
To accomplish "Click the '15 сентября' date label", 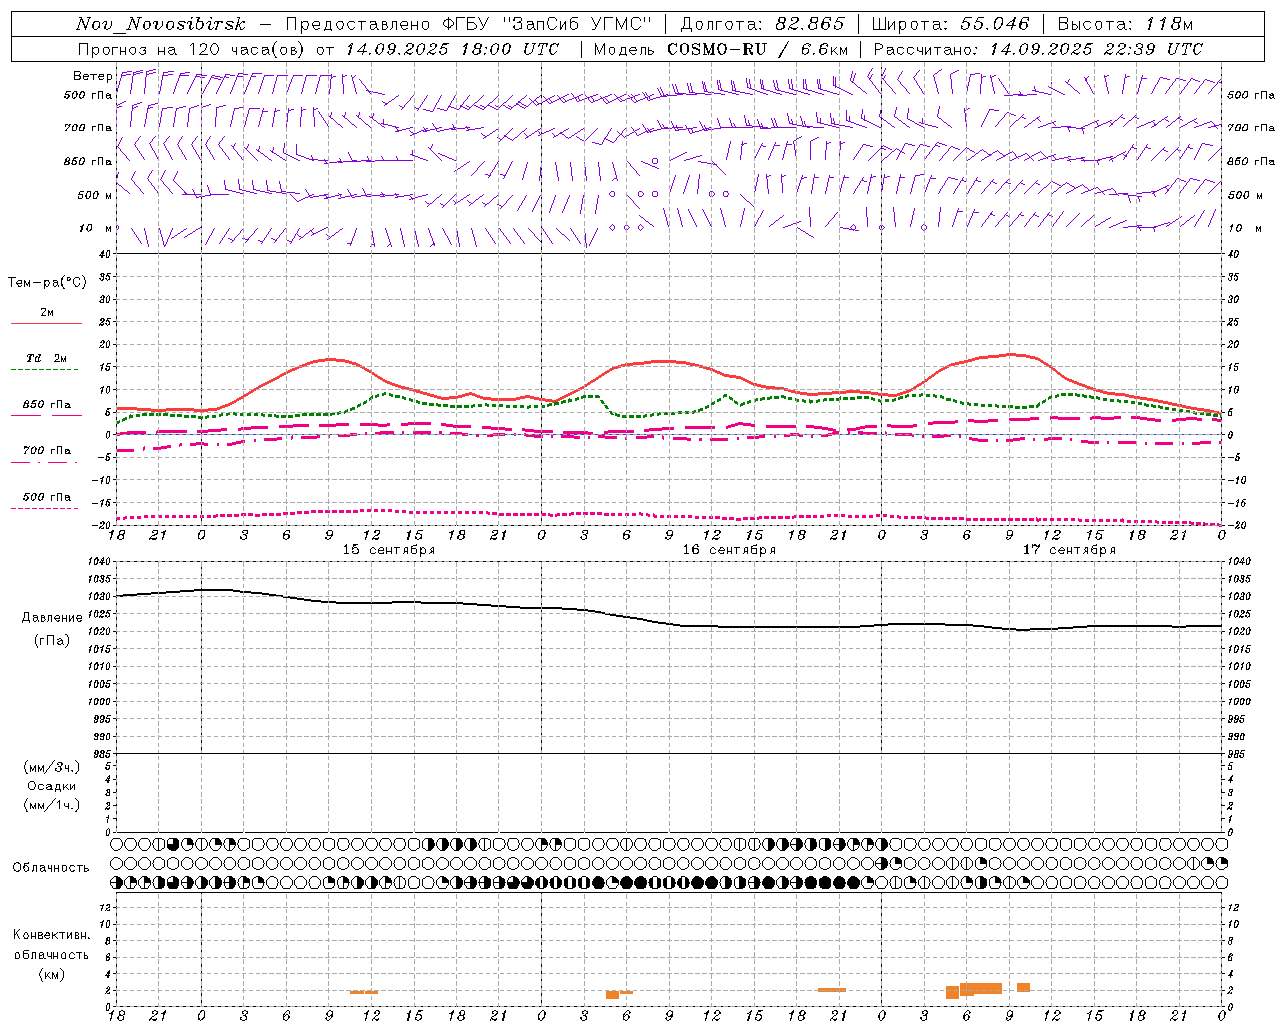I will 389,550.
